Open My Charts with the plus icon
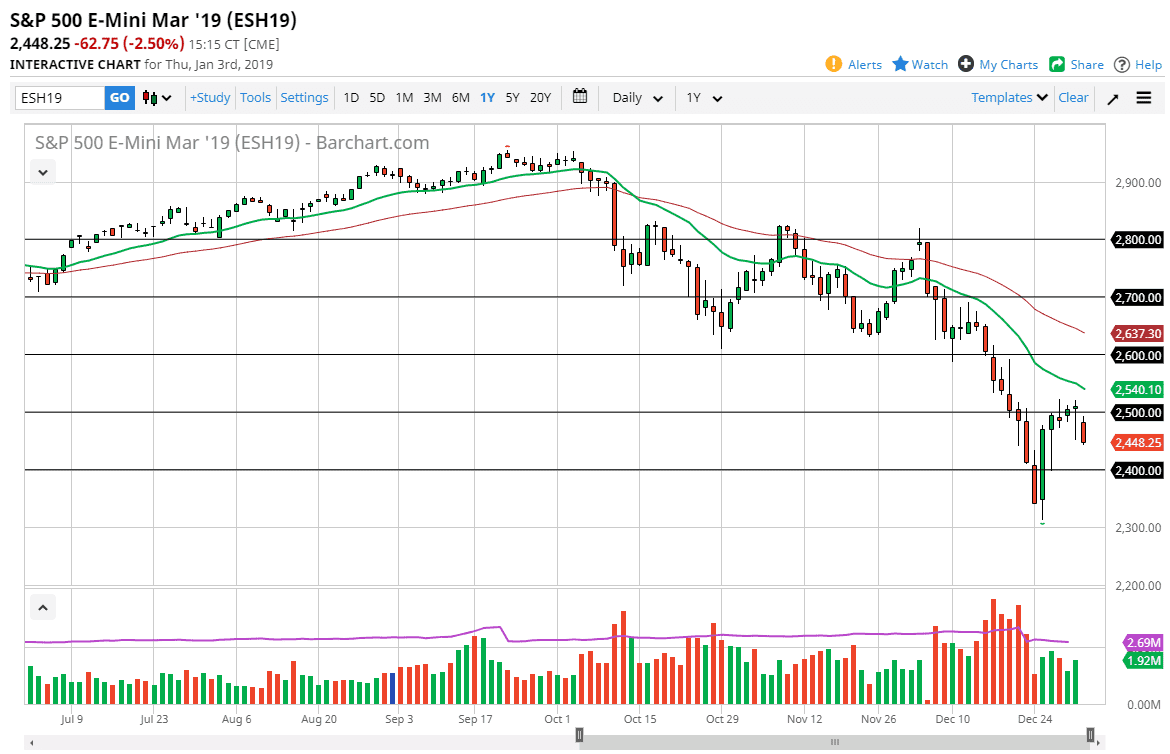Viewport: 1170px width, 754px height. [966, 63]
